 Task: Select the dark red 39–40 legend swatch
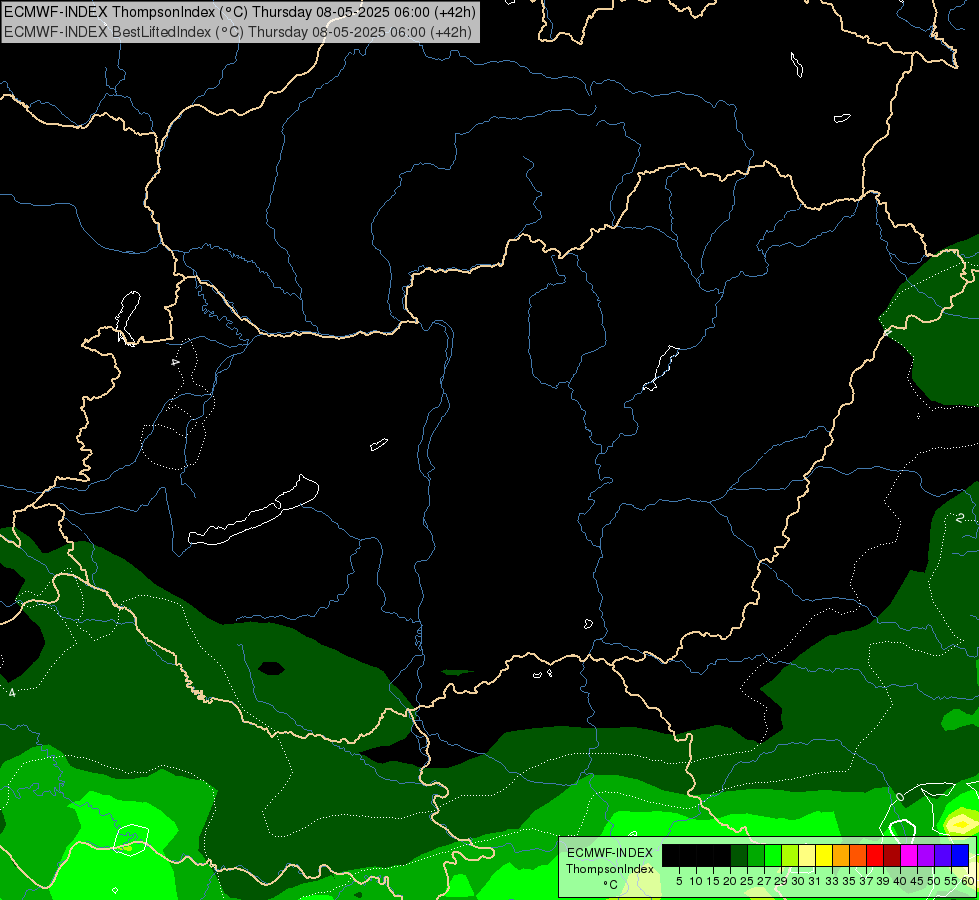[x=892, y=855]
